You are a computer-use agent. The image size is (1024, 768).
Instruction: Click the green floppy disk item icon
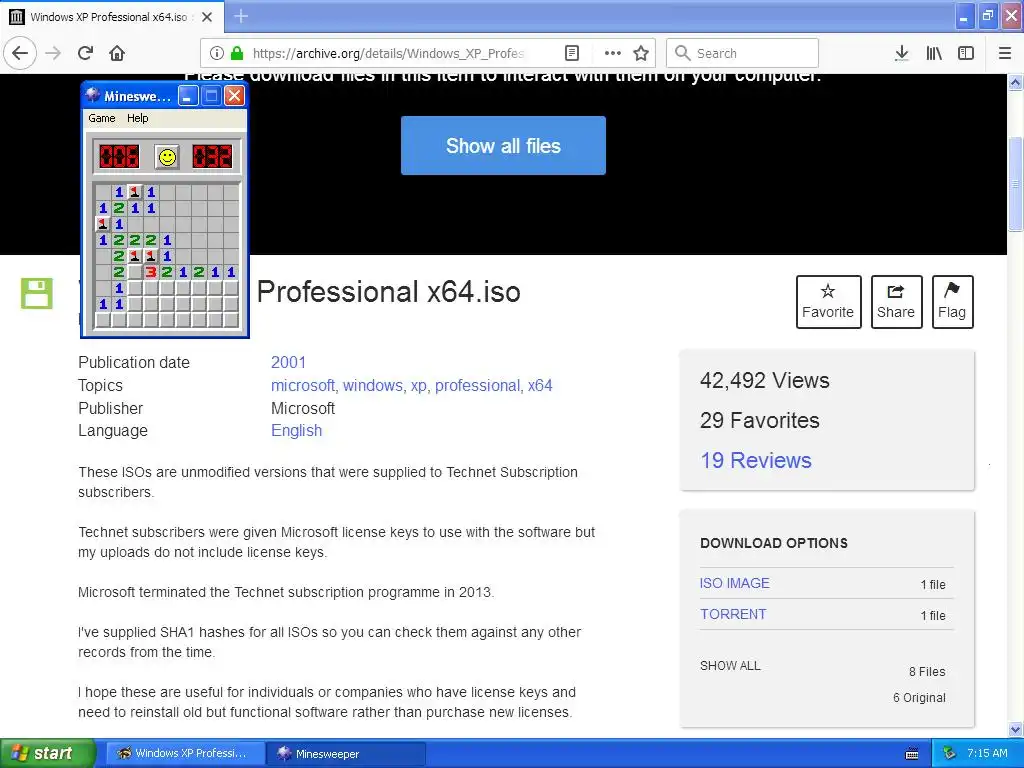pyautogui.click(x=37, y=293)
